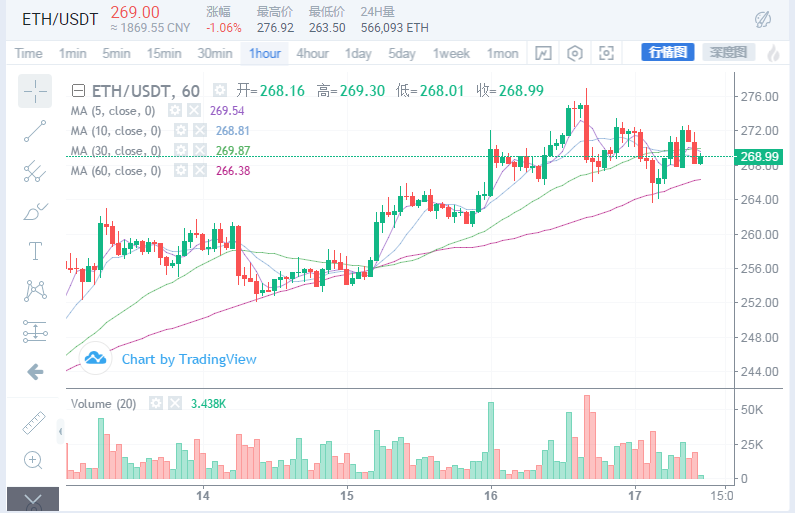Click the -1.06% change value

[x=224, y=28]
